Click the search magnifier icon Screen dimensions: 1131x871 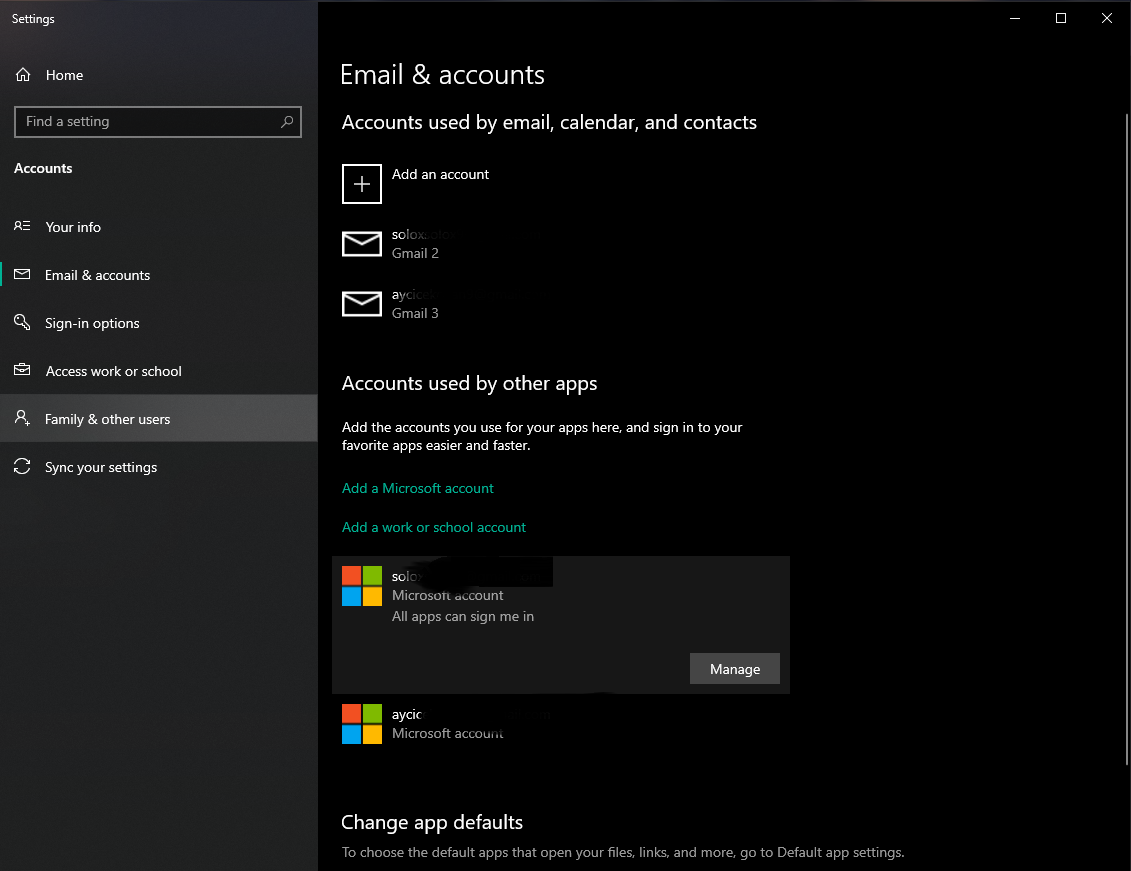coord(287,121)
